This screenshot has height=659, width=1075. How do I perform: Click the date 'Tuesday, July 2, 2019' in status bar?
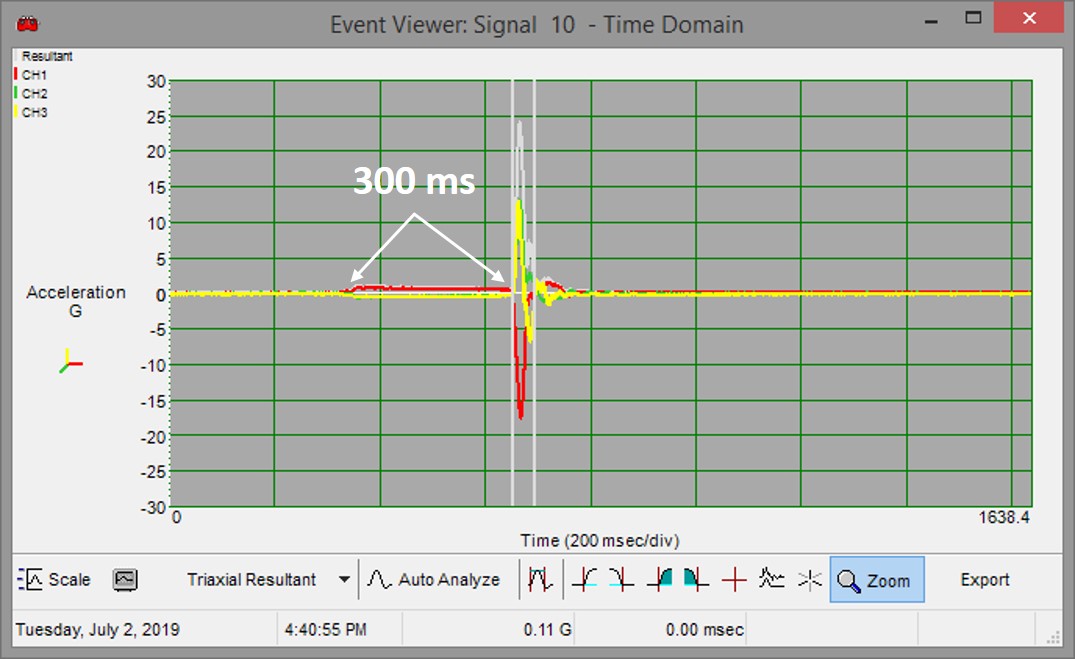tap(97, 630)
